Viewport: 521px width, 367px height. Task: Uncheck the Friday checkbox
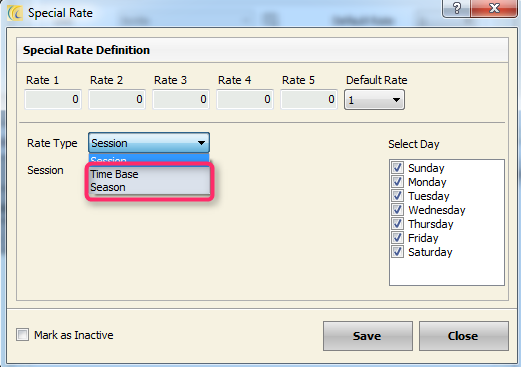pos(397,237)
